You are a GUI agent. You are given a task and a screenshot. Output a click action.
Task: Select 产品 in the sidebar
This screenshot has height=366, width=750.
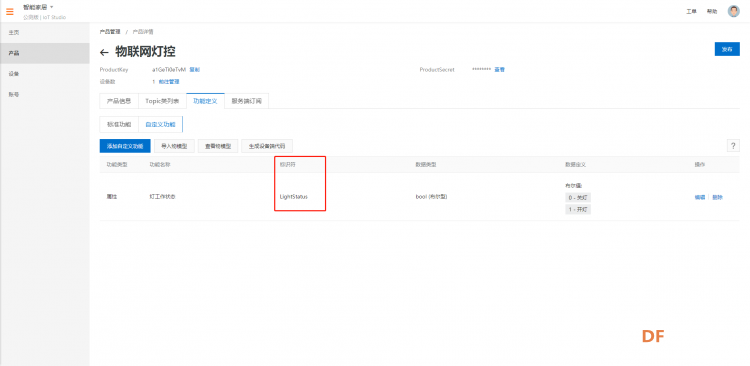[x=44, y=53]
